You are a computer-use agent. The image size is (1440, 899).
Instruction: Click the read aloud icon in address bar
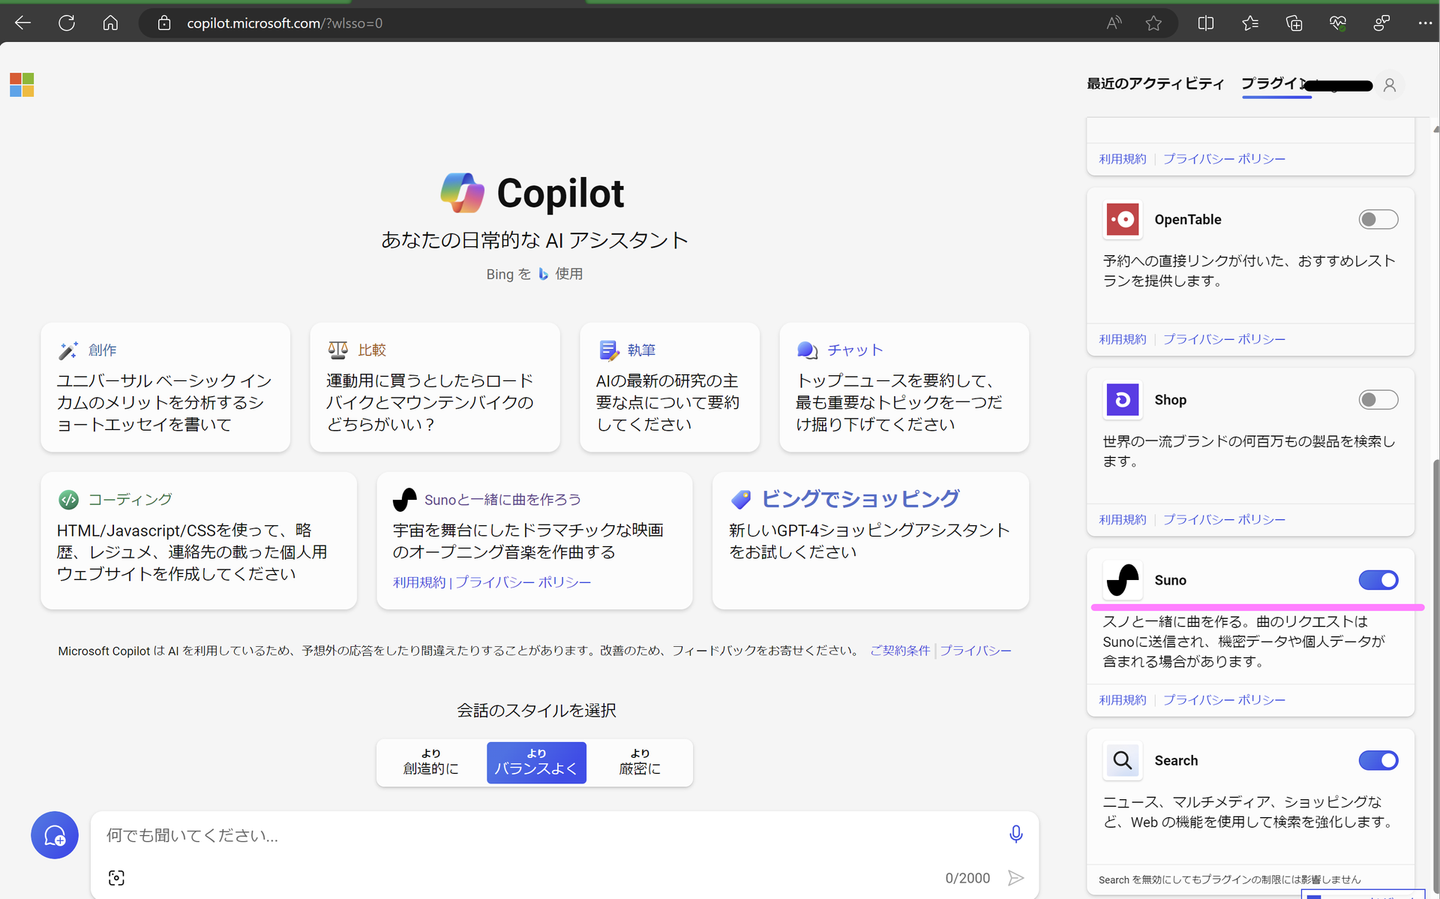(x=1114, y=23)
